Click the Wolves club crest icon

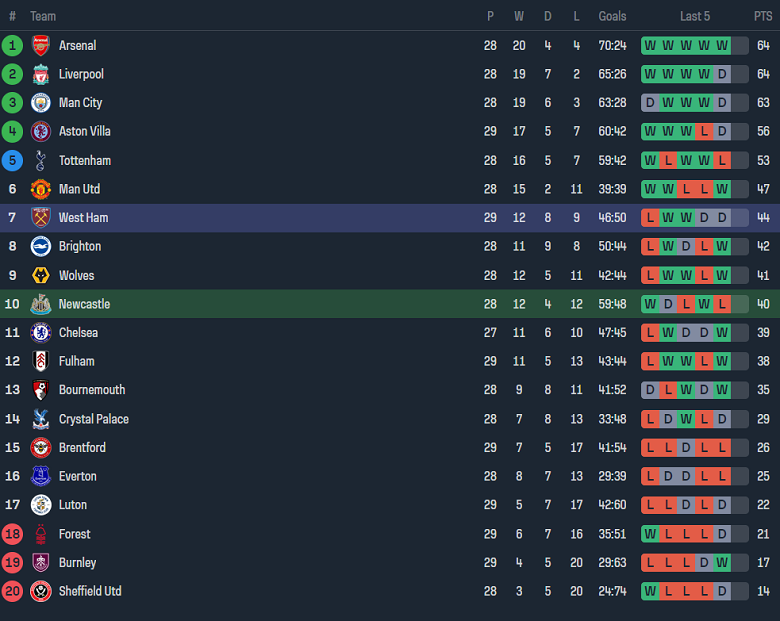pos(40,275)
